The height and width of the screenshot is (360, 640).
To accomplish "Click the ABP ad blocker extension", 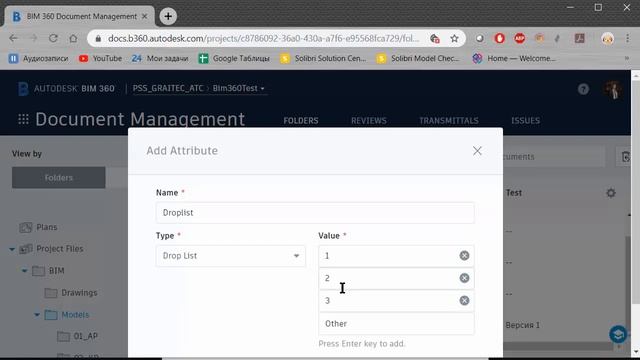I will click(519, 38).
